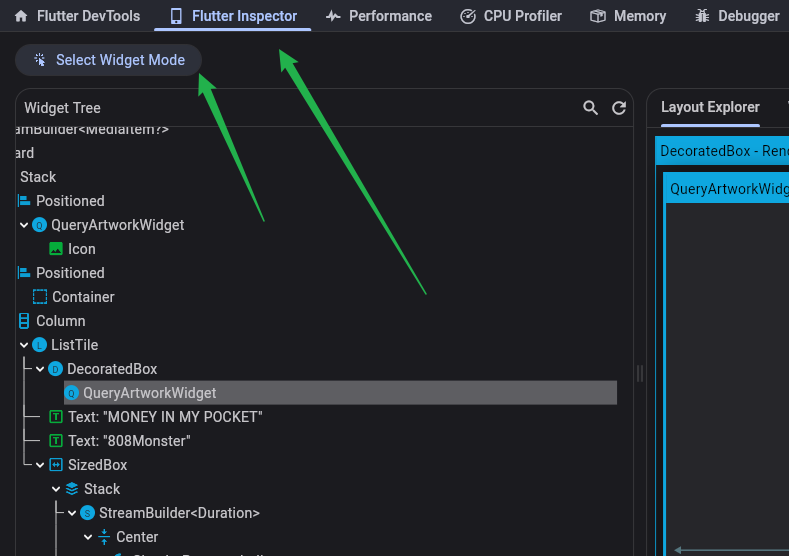Collapse the Stack node under SizedBox
789x556 pixels.
(56, 489)
